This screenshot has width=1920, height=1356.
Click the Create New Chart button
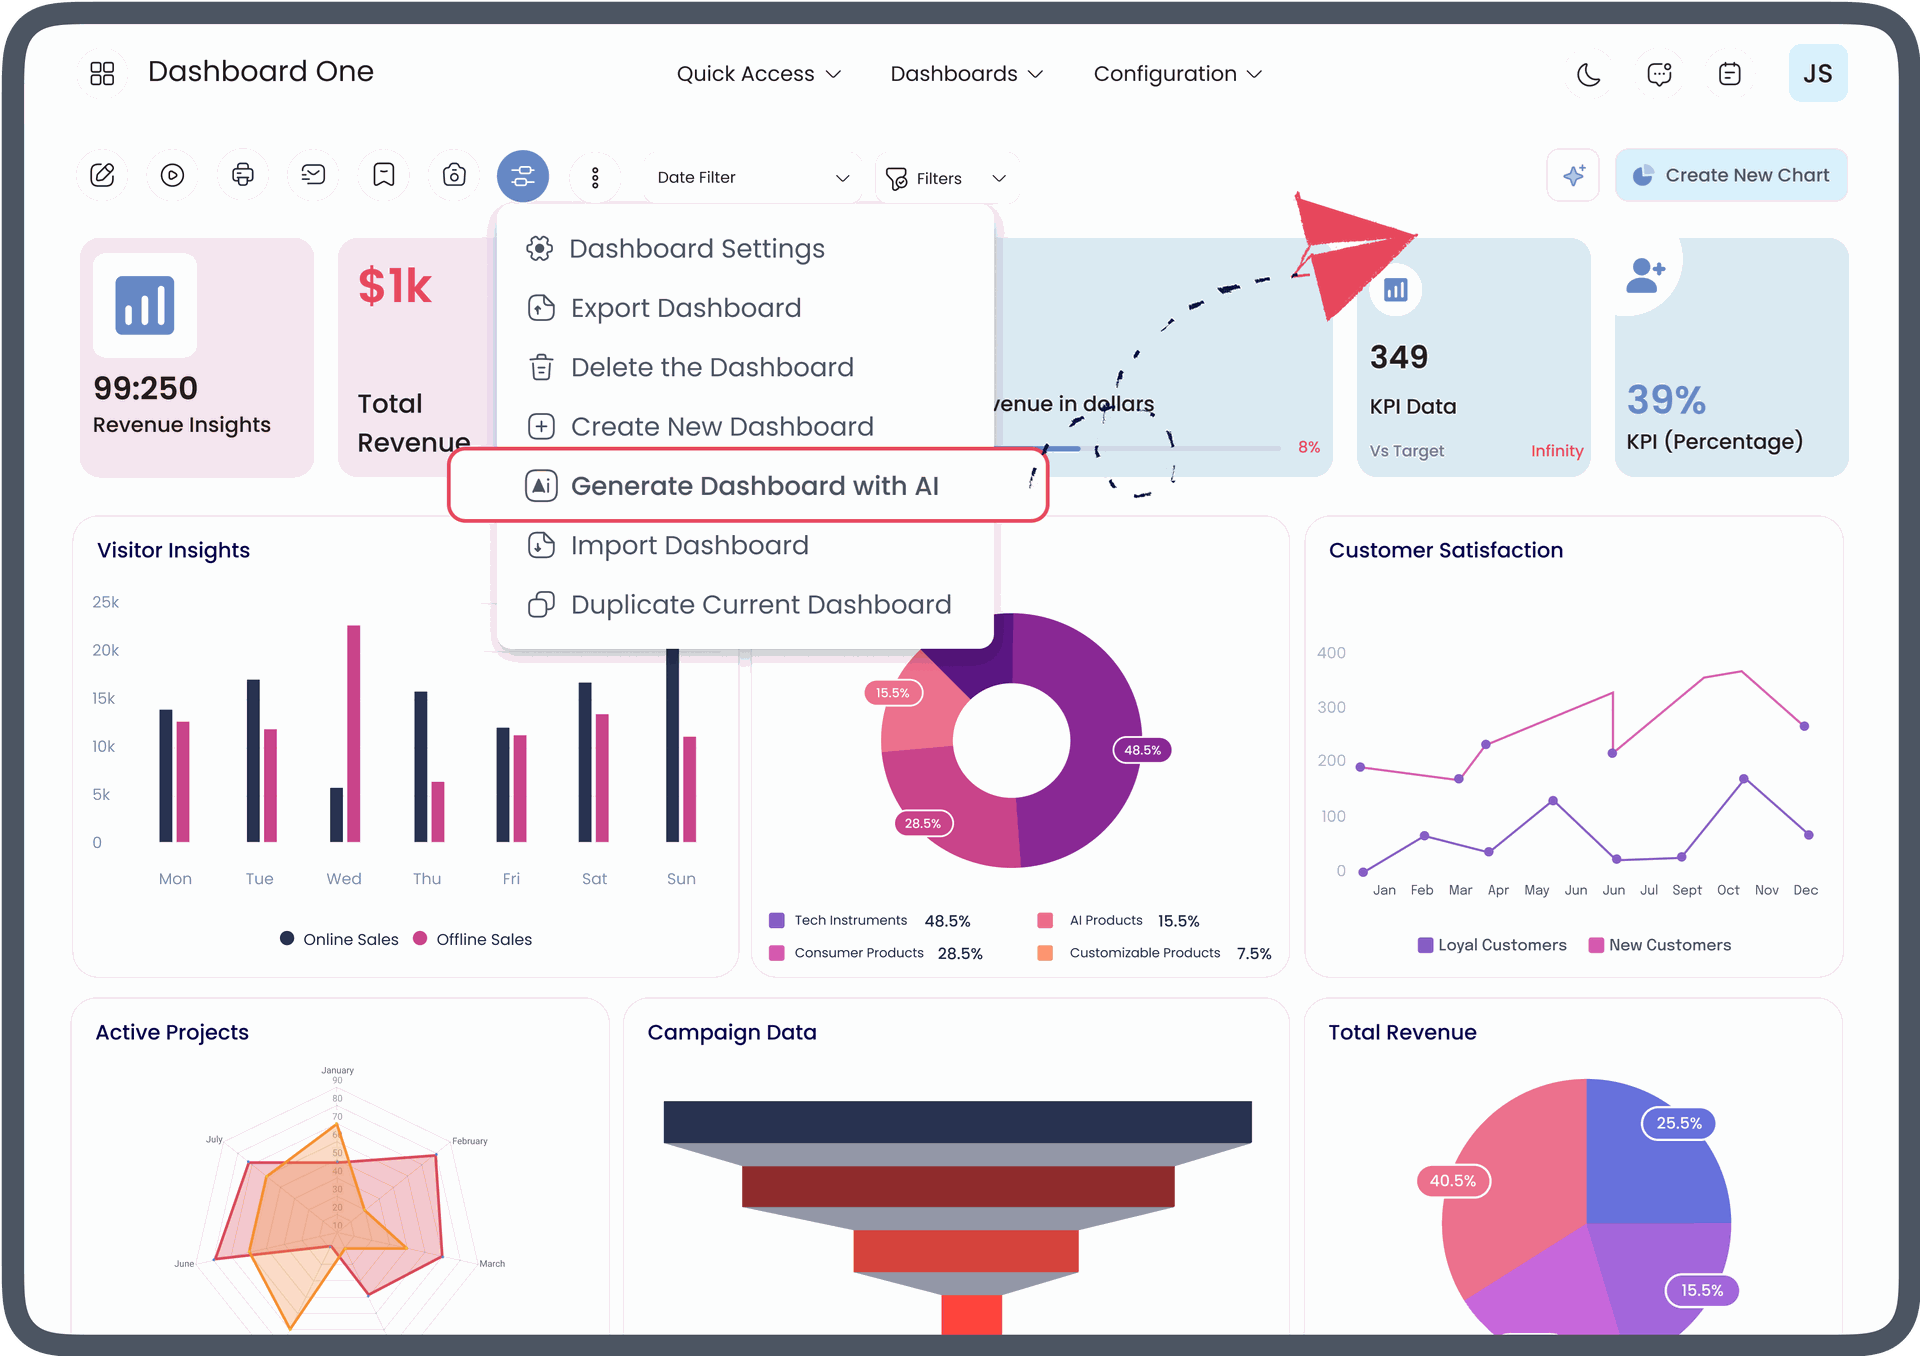tap(1731, 176)
